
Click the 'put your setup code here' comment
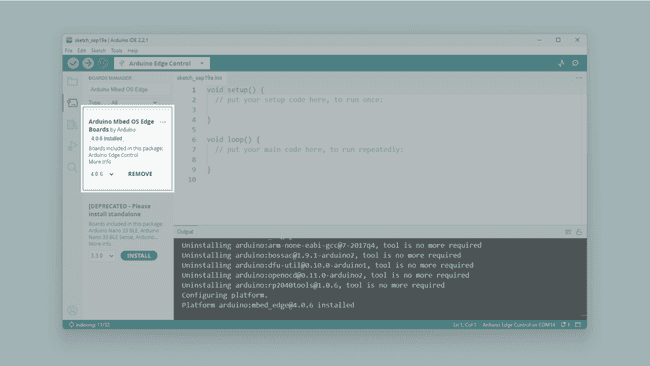(299, 99)
